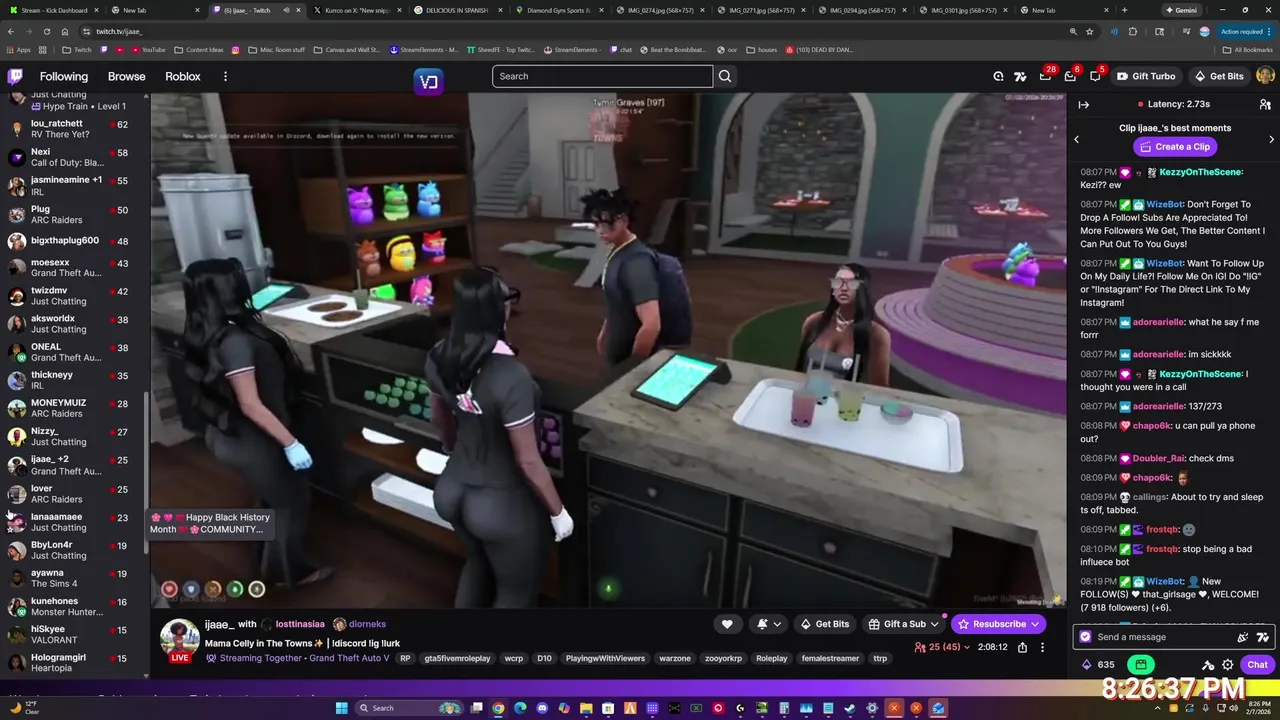Open the notification bell dropdown
The width and height of the screenshot is (1280, 720).
[x=769, y=624]
